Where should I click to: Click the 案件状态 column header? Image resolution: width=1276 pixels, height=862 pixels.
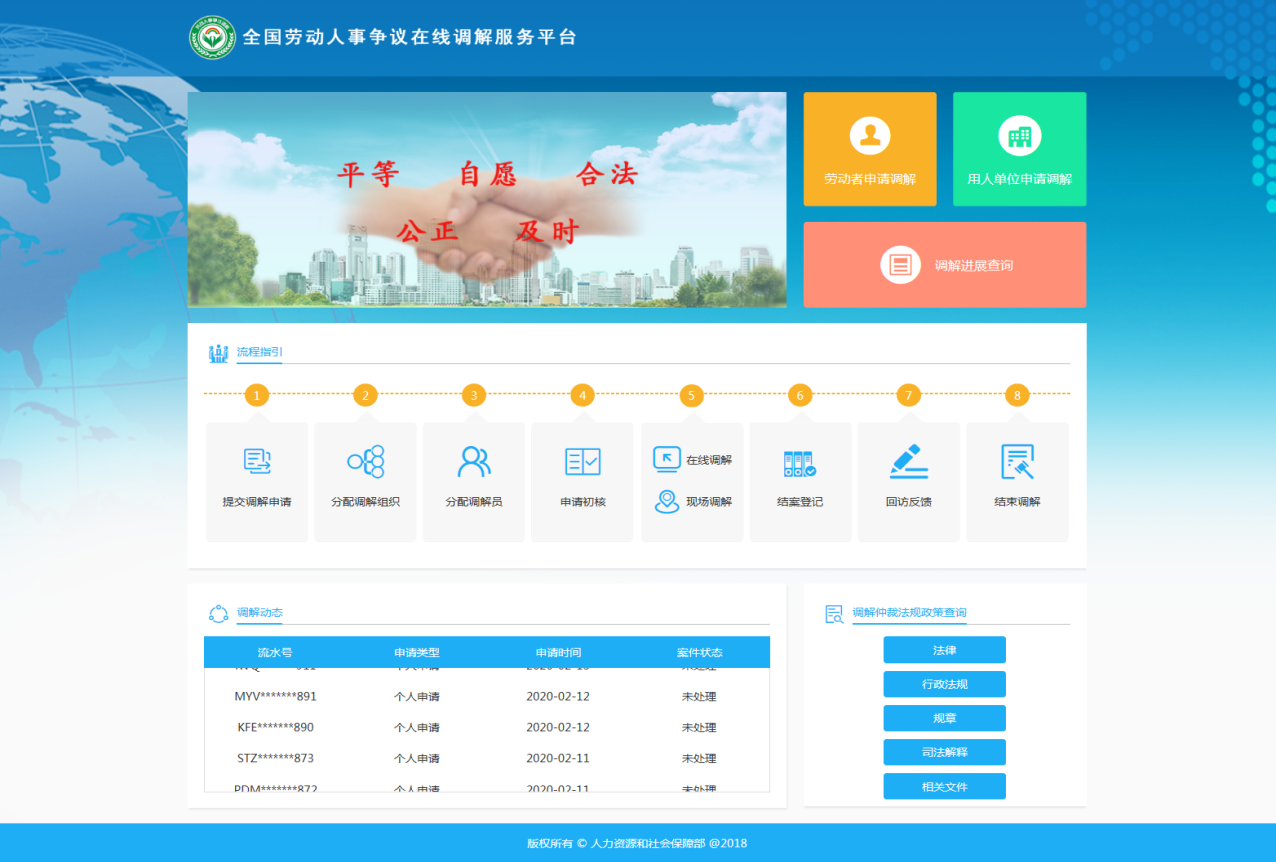[x=699, y=652]
